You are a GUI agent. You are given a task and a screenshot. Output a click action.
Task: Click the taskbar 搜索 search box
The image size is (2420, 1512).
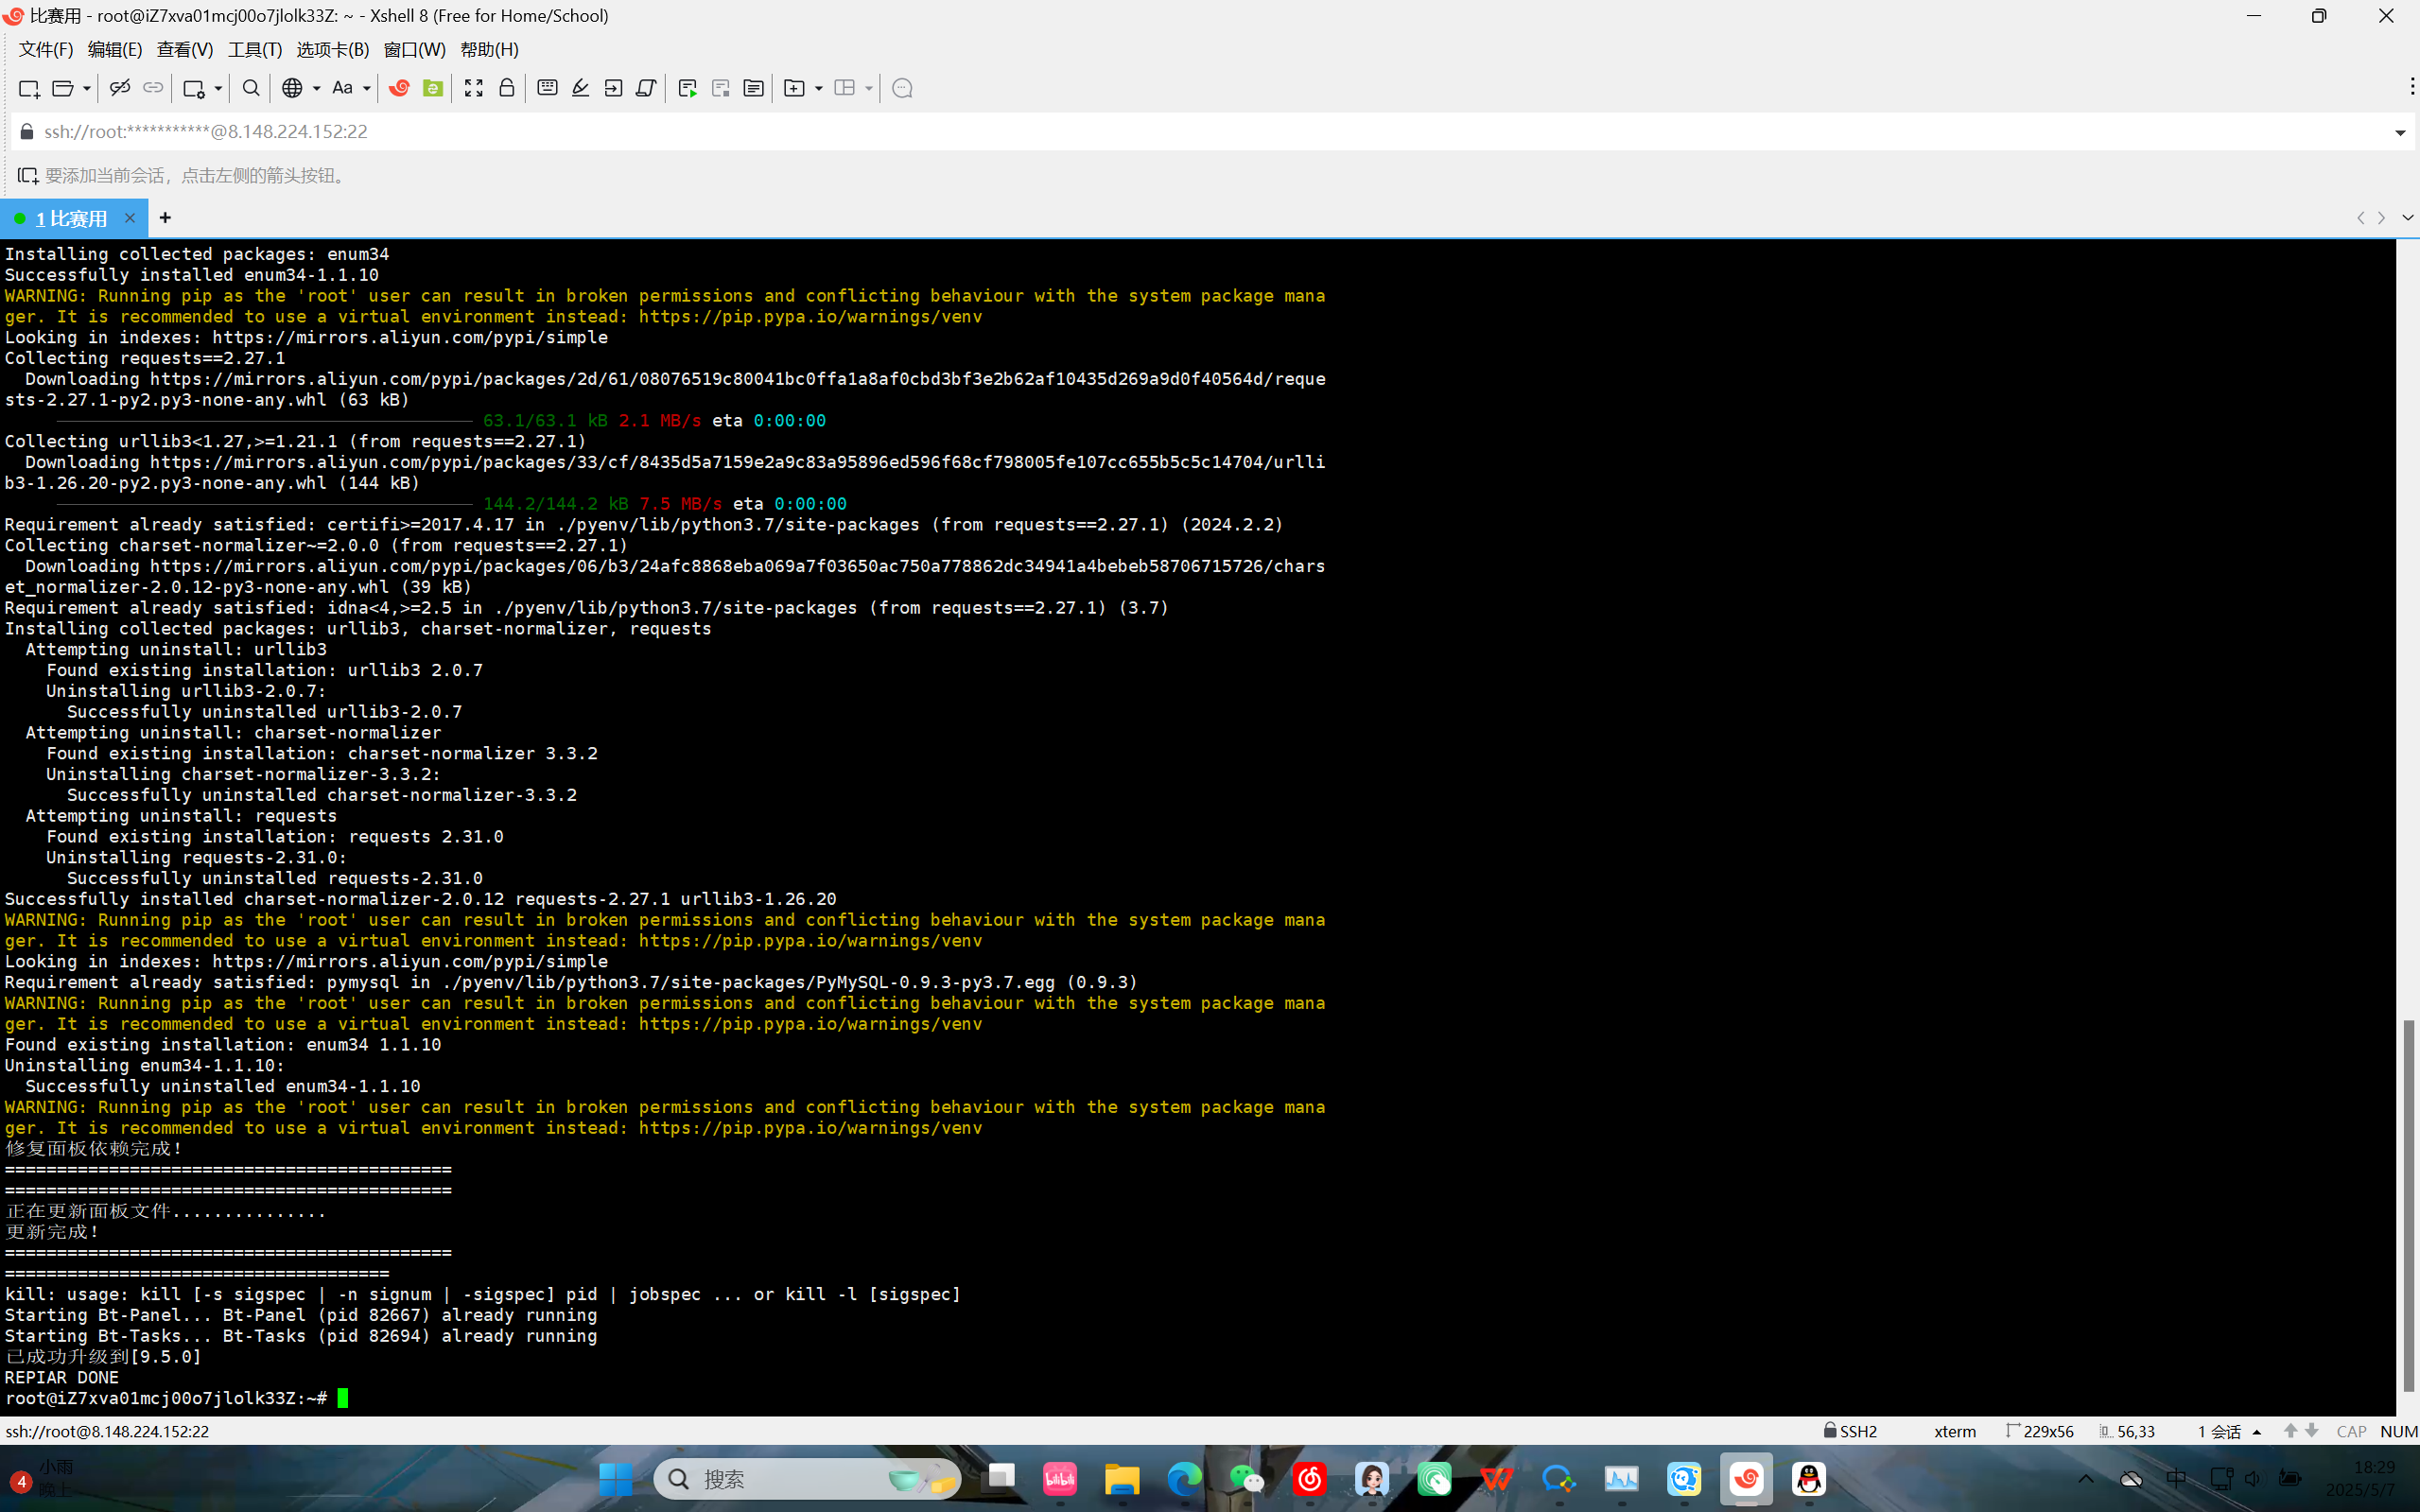tap(807, 1479)
